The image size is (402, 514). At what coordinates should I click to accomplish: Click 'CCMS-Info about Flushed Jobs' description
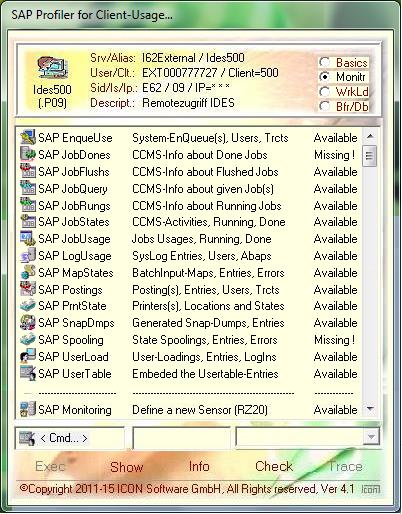click(x=205, y=172)
